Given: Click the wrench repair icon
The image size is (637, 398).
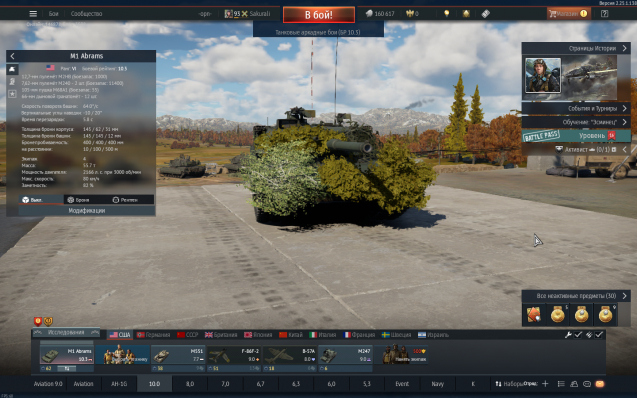Looking at the screenshot, I should click(x=568, y=335).
